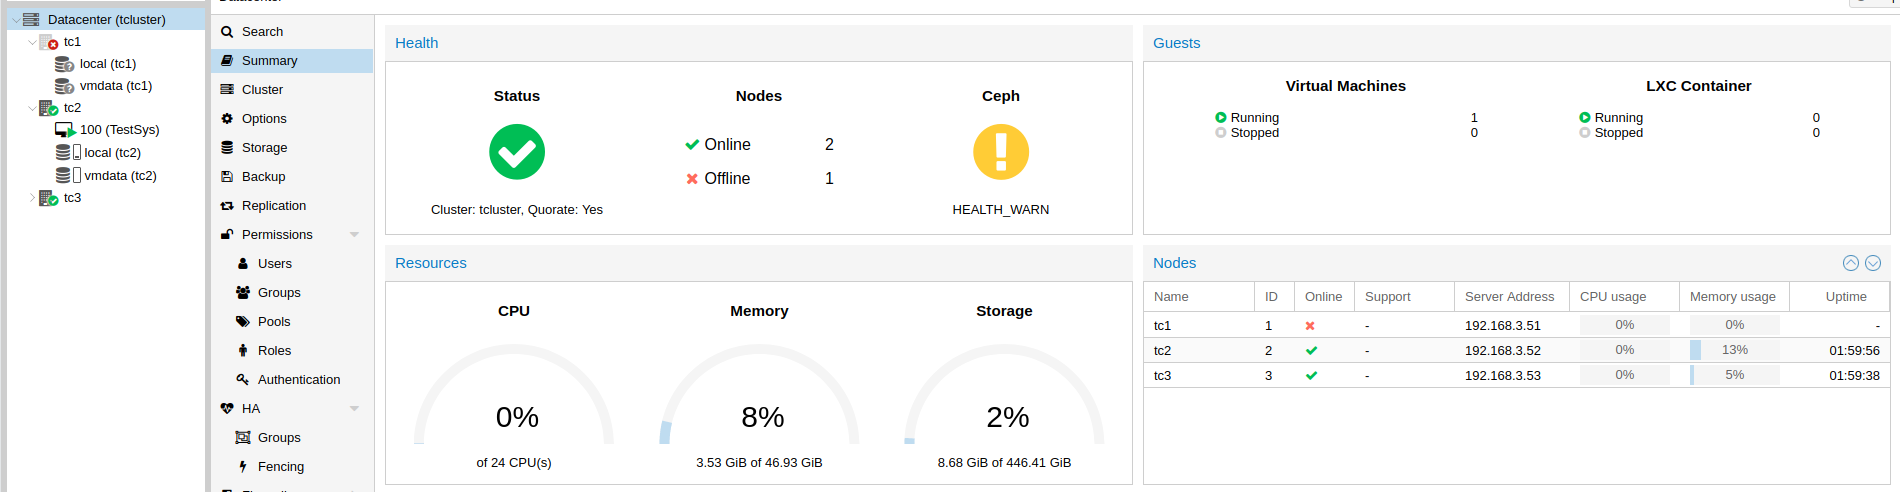Sort nodes by Server Address column
Image resolution: width=1900 pixels, height=492 pixels.
(1511, 297)
